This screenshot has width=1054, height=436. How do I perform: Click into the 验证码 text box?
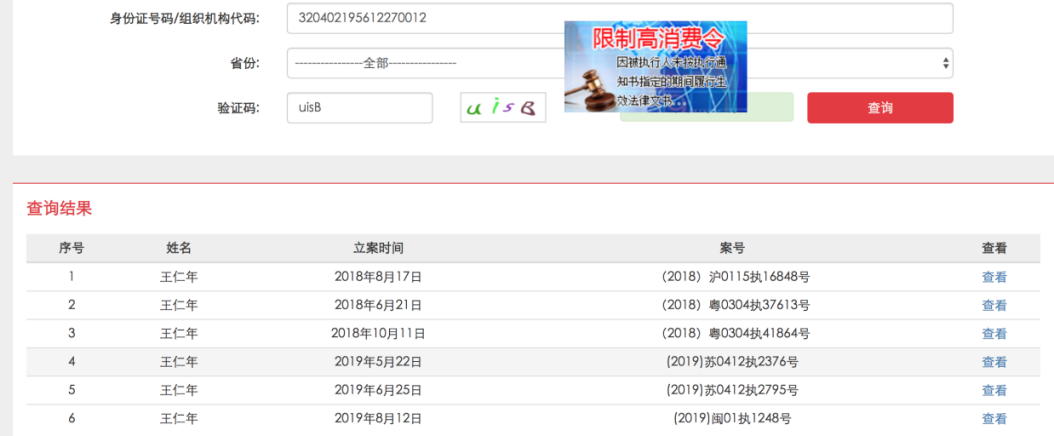point(359,108)
